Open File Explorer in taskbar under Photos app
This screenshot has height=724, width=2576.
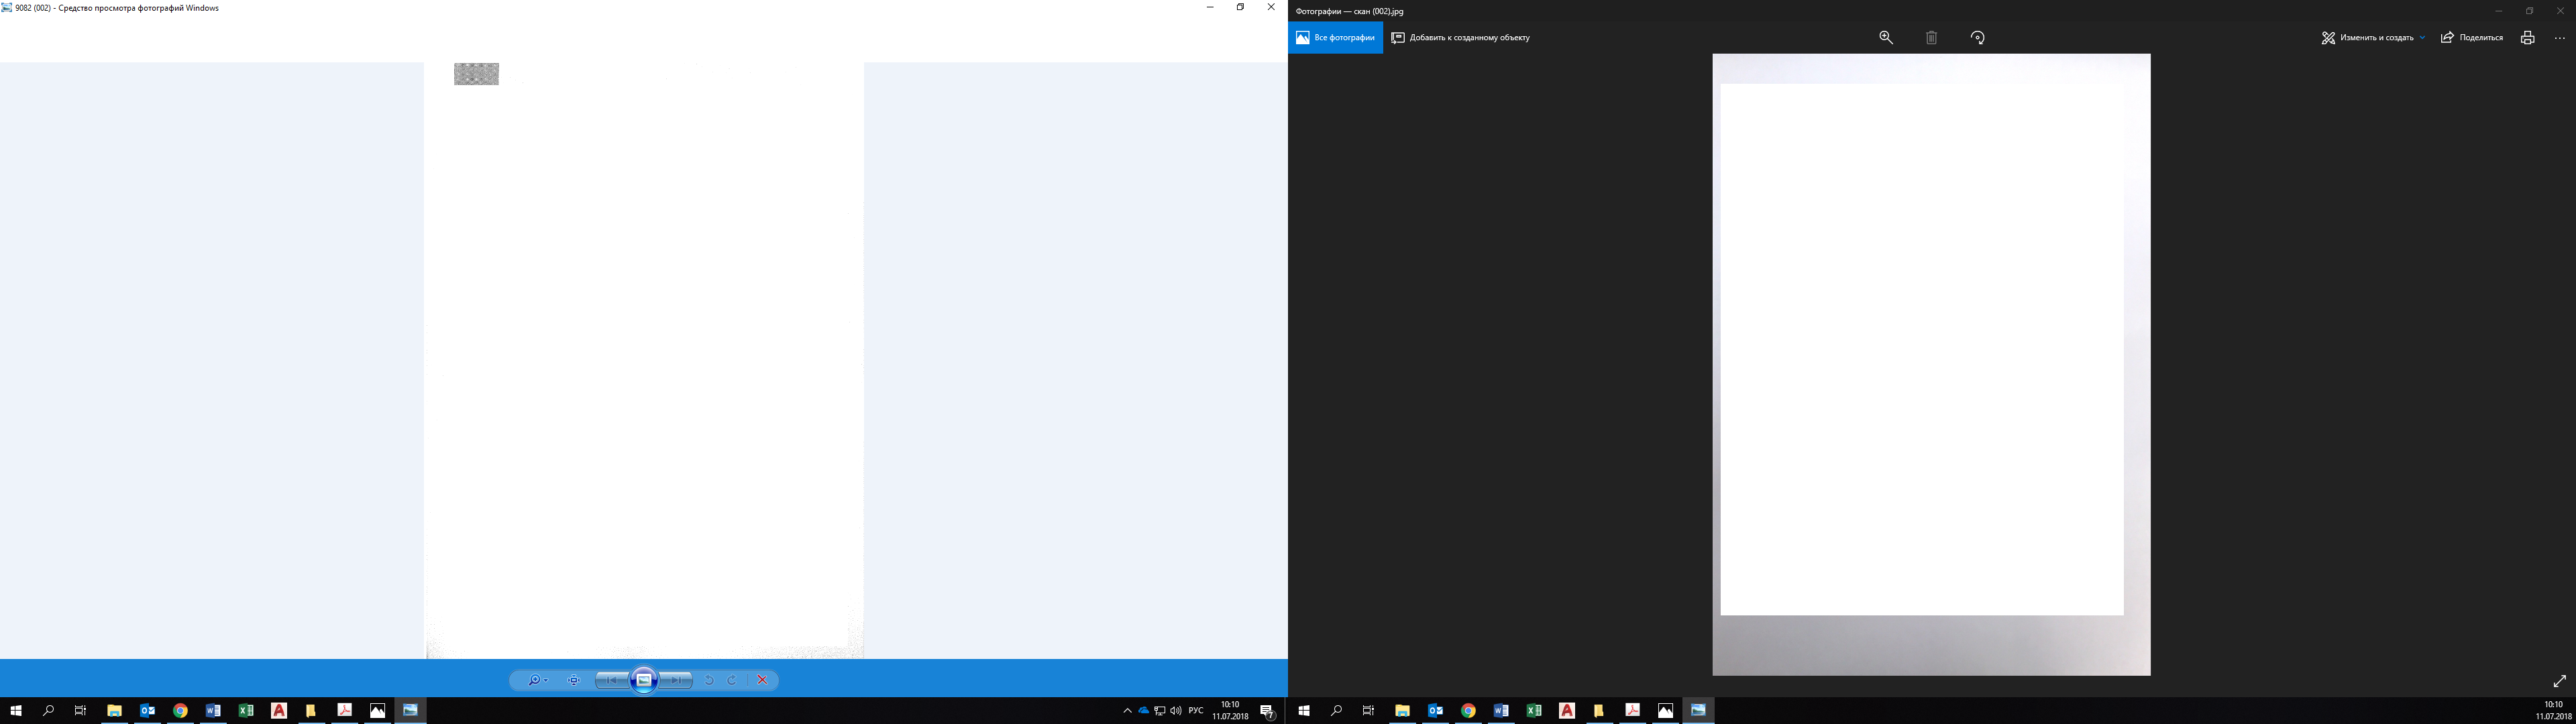(x=1402, y=711)
